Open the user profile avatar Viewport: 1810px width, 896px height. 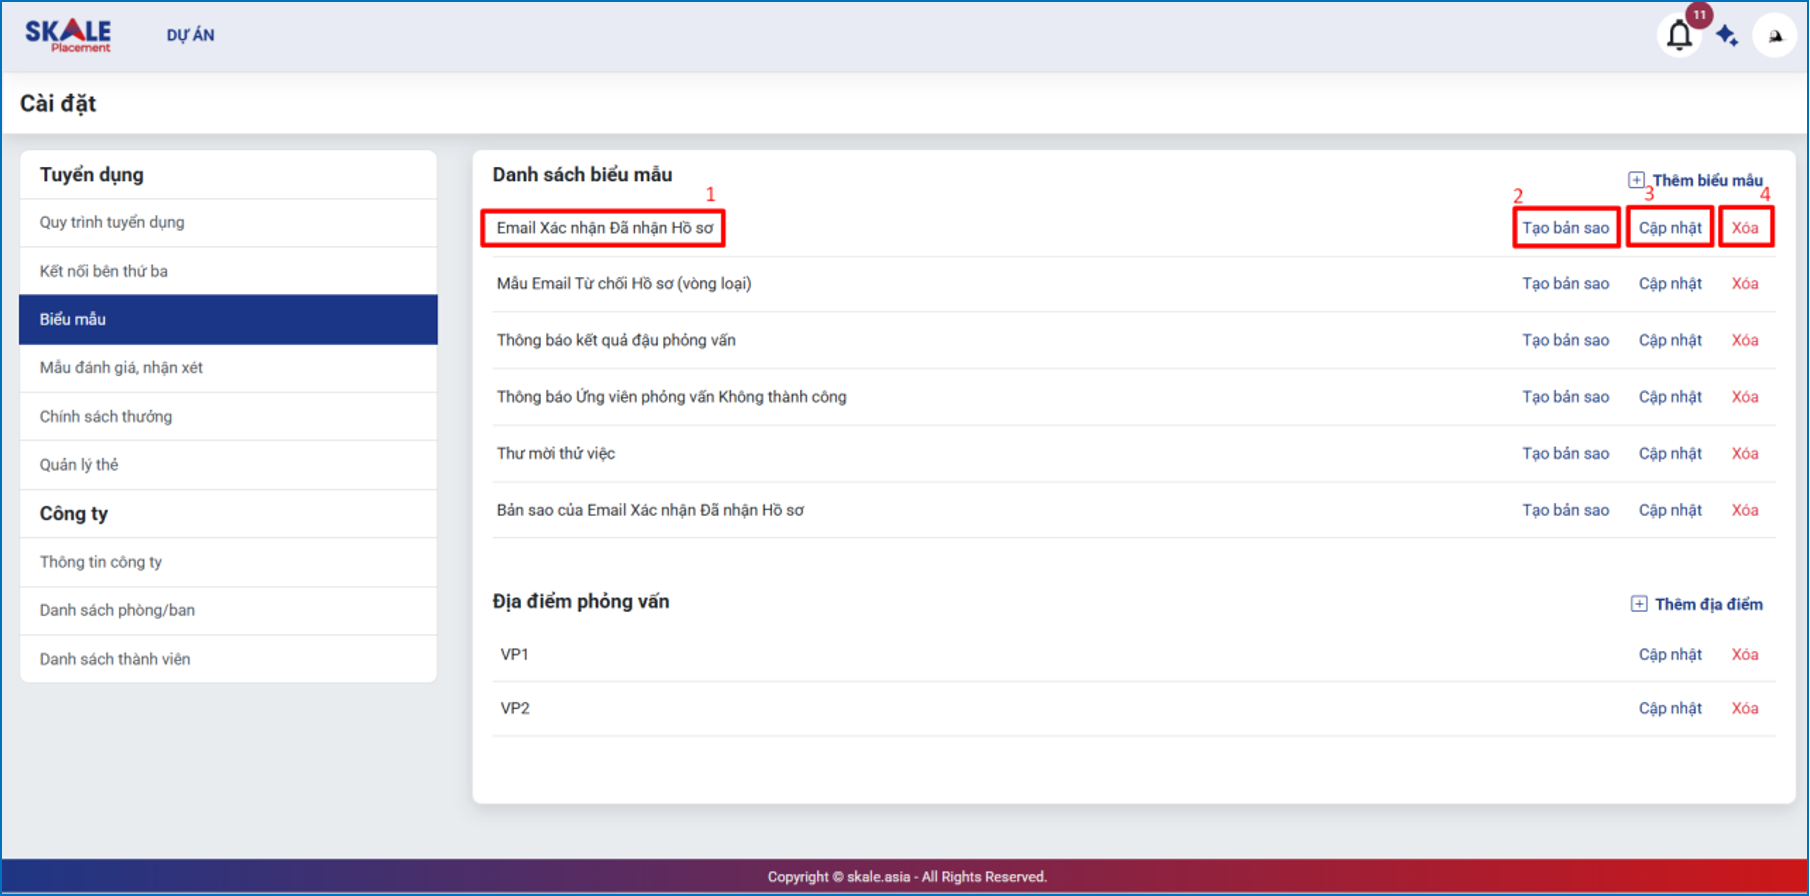point(1775,36)
